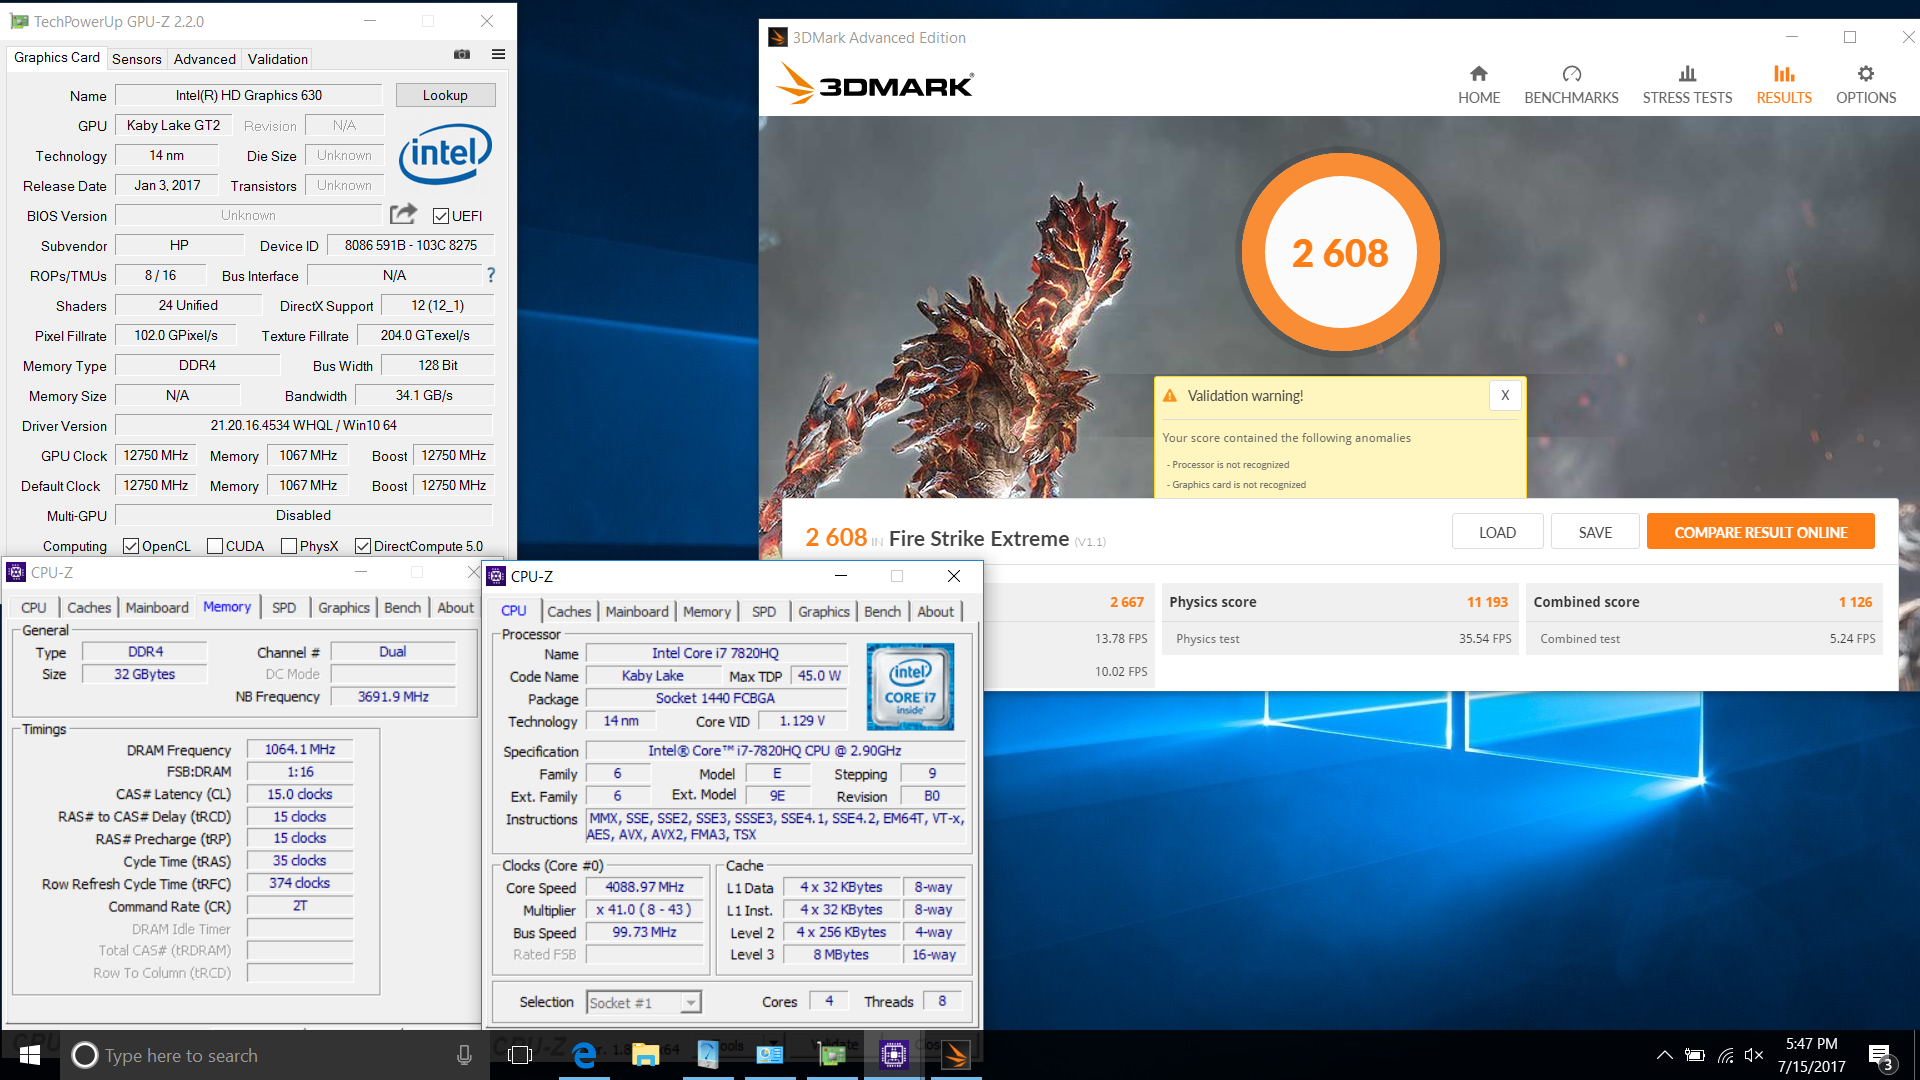Click the NB Frequency value 3691.9 MHz

pos(393,696)
